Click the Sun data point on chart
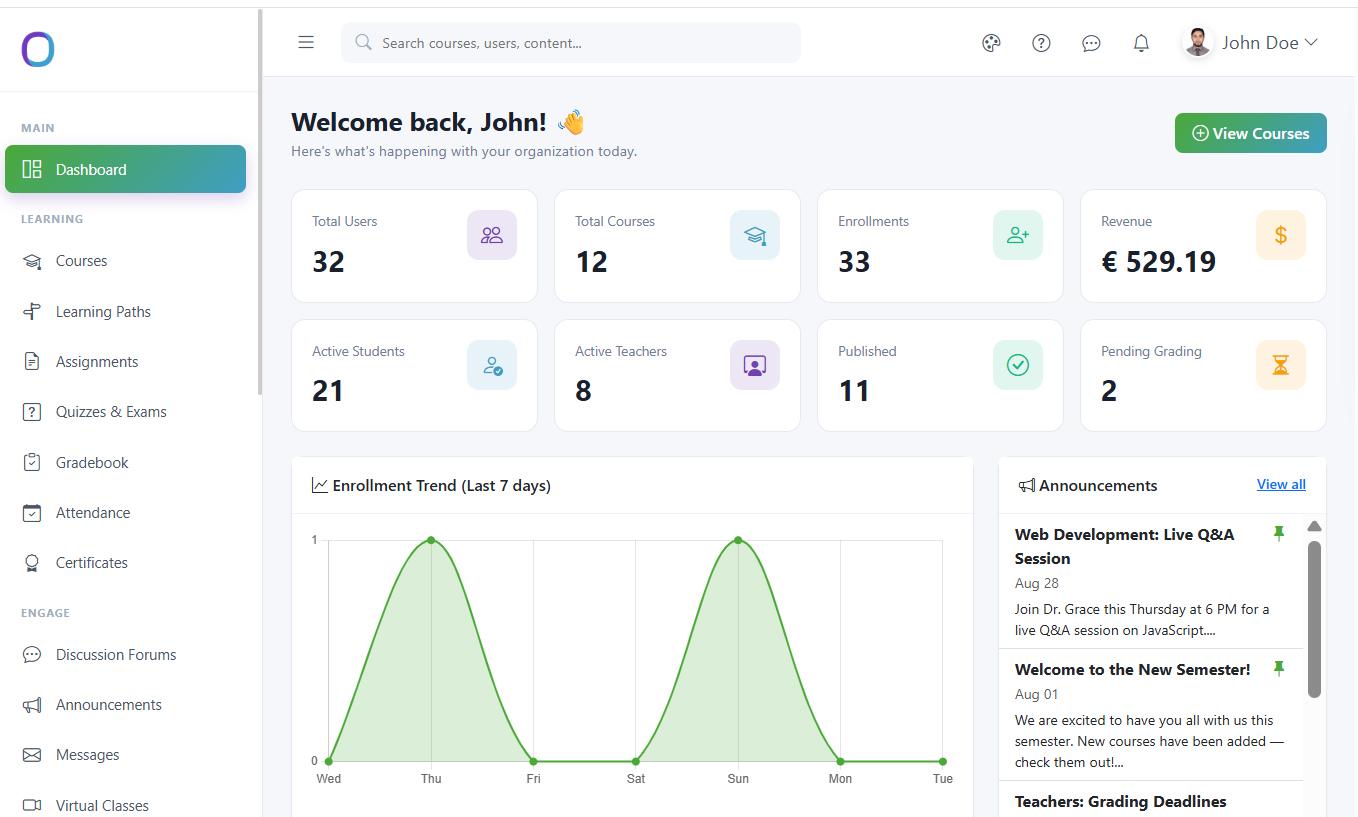This screenshot has height=817, width=1358. click(738, 540)
